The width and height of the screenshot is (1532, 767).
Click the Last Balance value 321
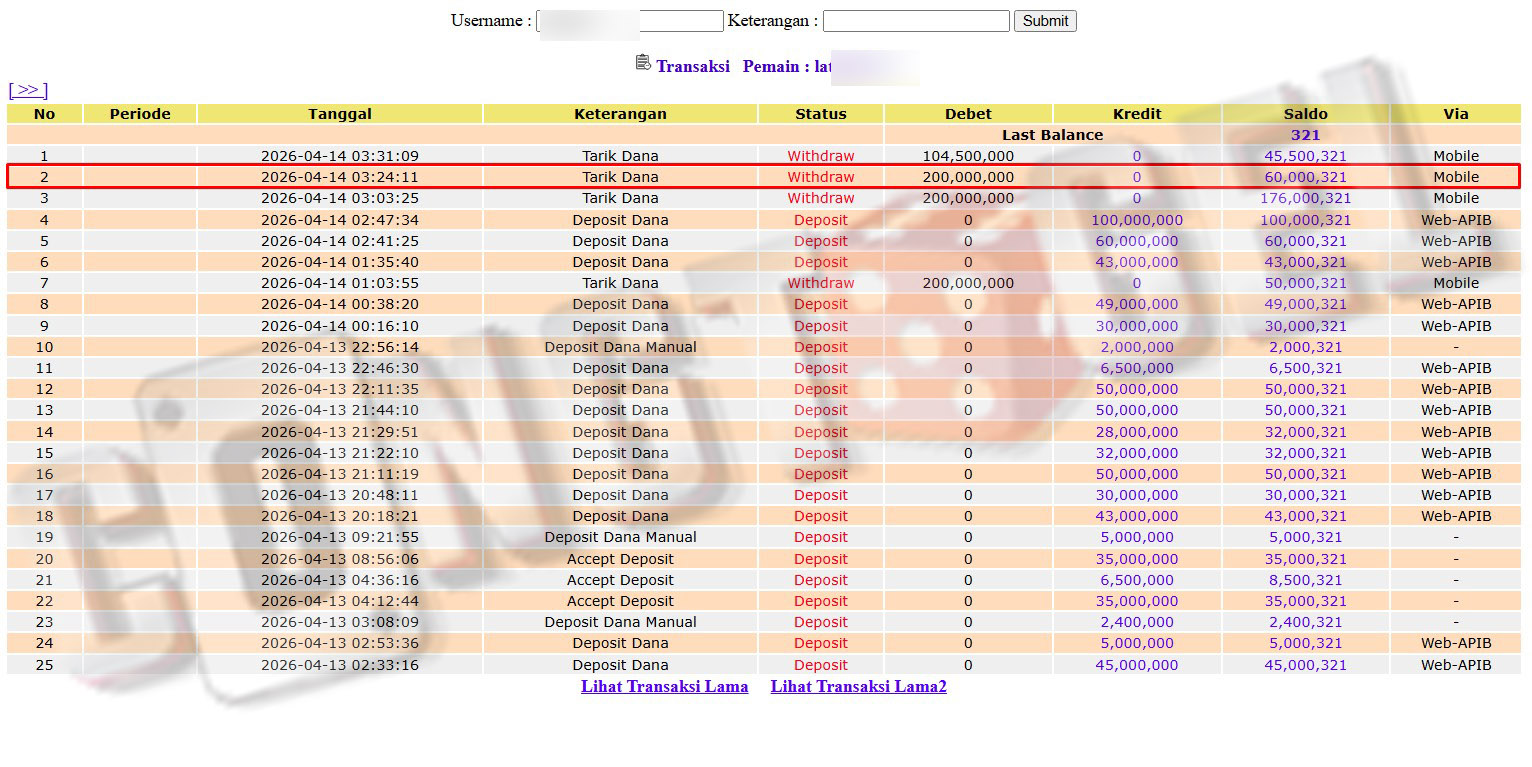pos(1305,135)
